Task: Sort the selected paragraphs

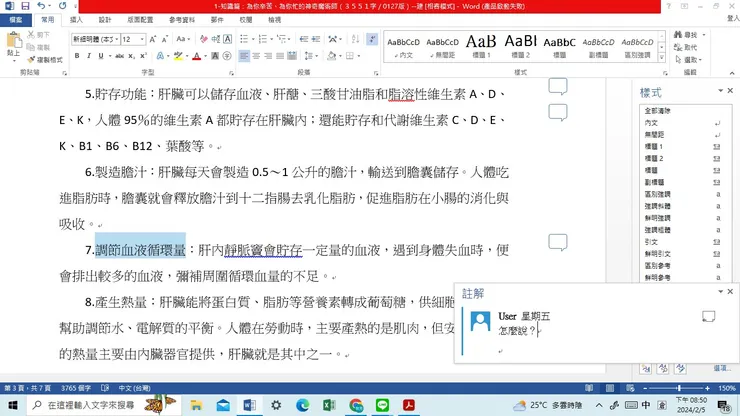Action: (x=355, y=39)
